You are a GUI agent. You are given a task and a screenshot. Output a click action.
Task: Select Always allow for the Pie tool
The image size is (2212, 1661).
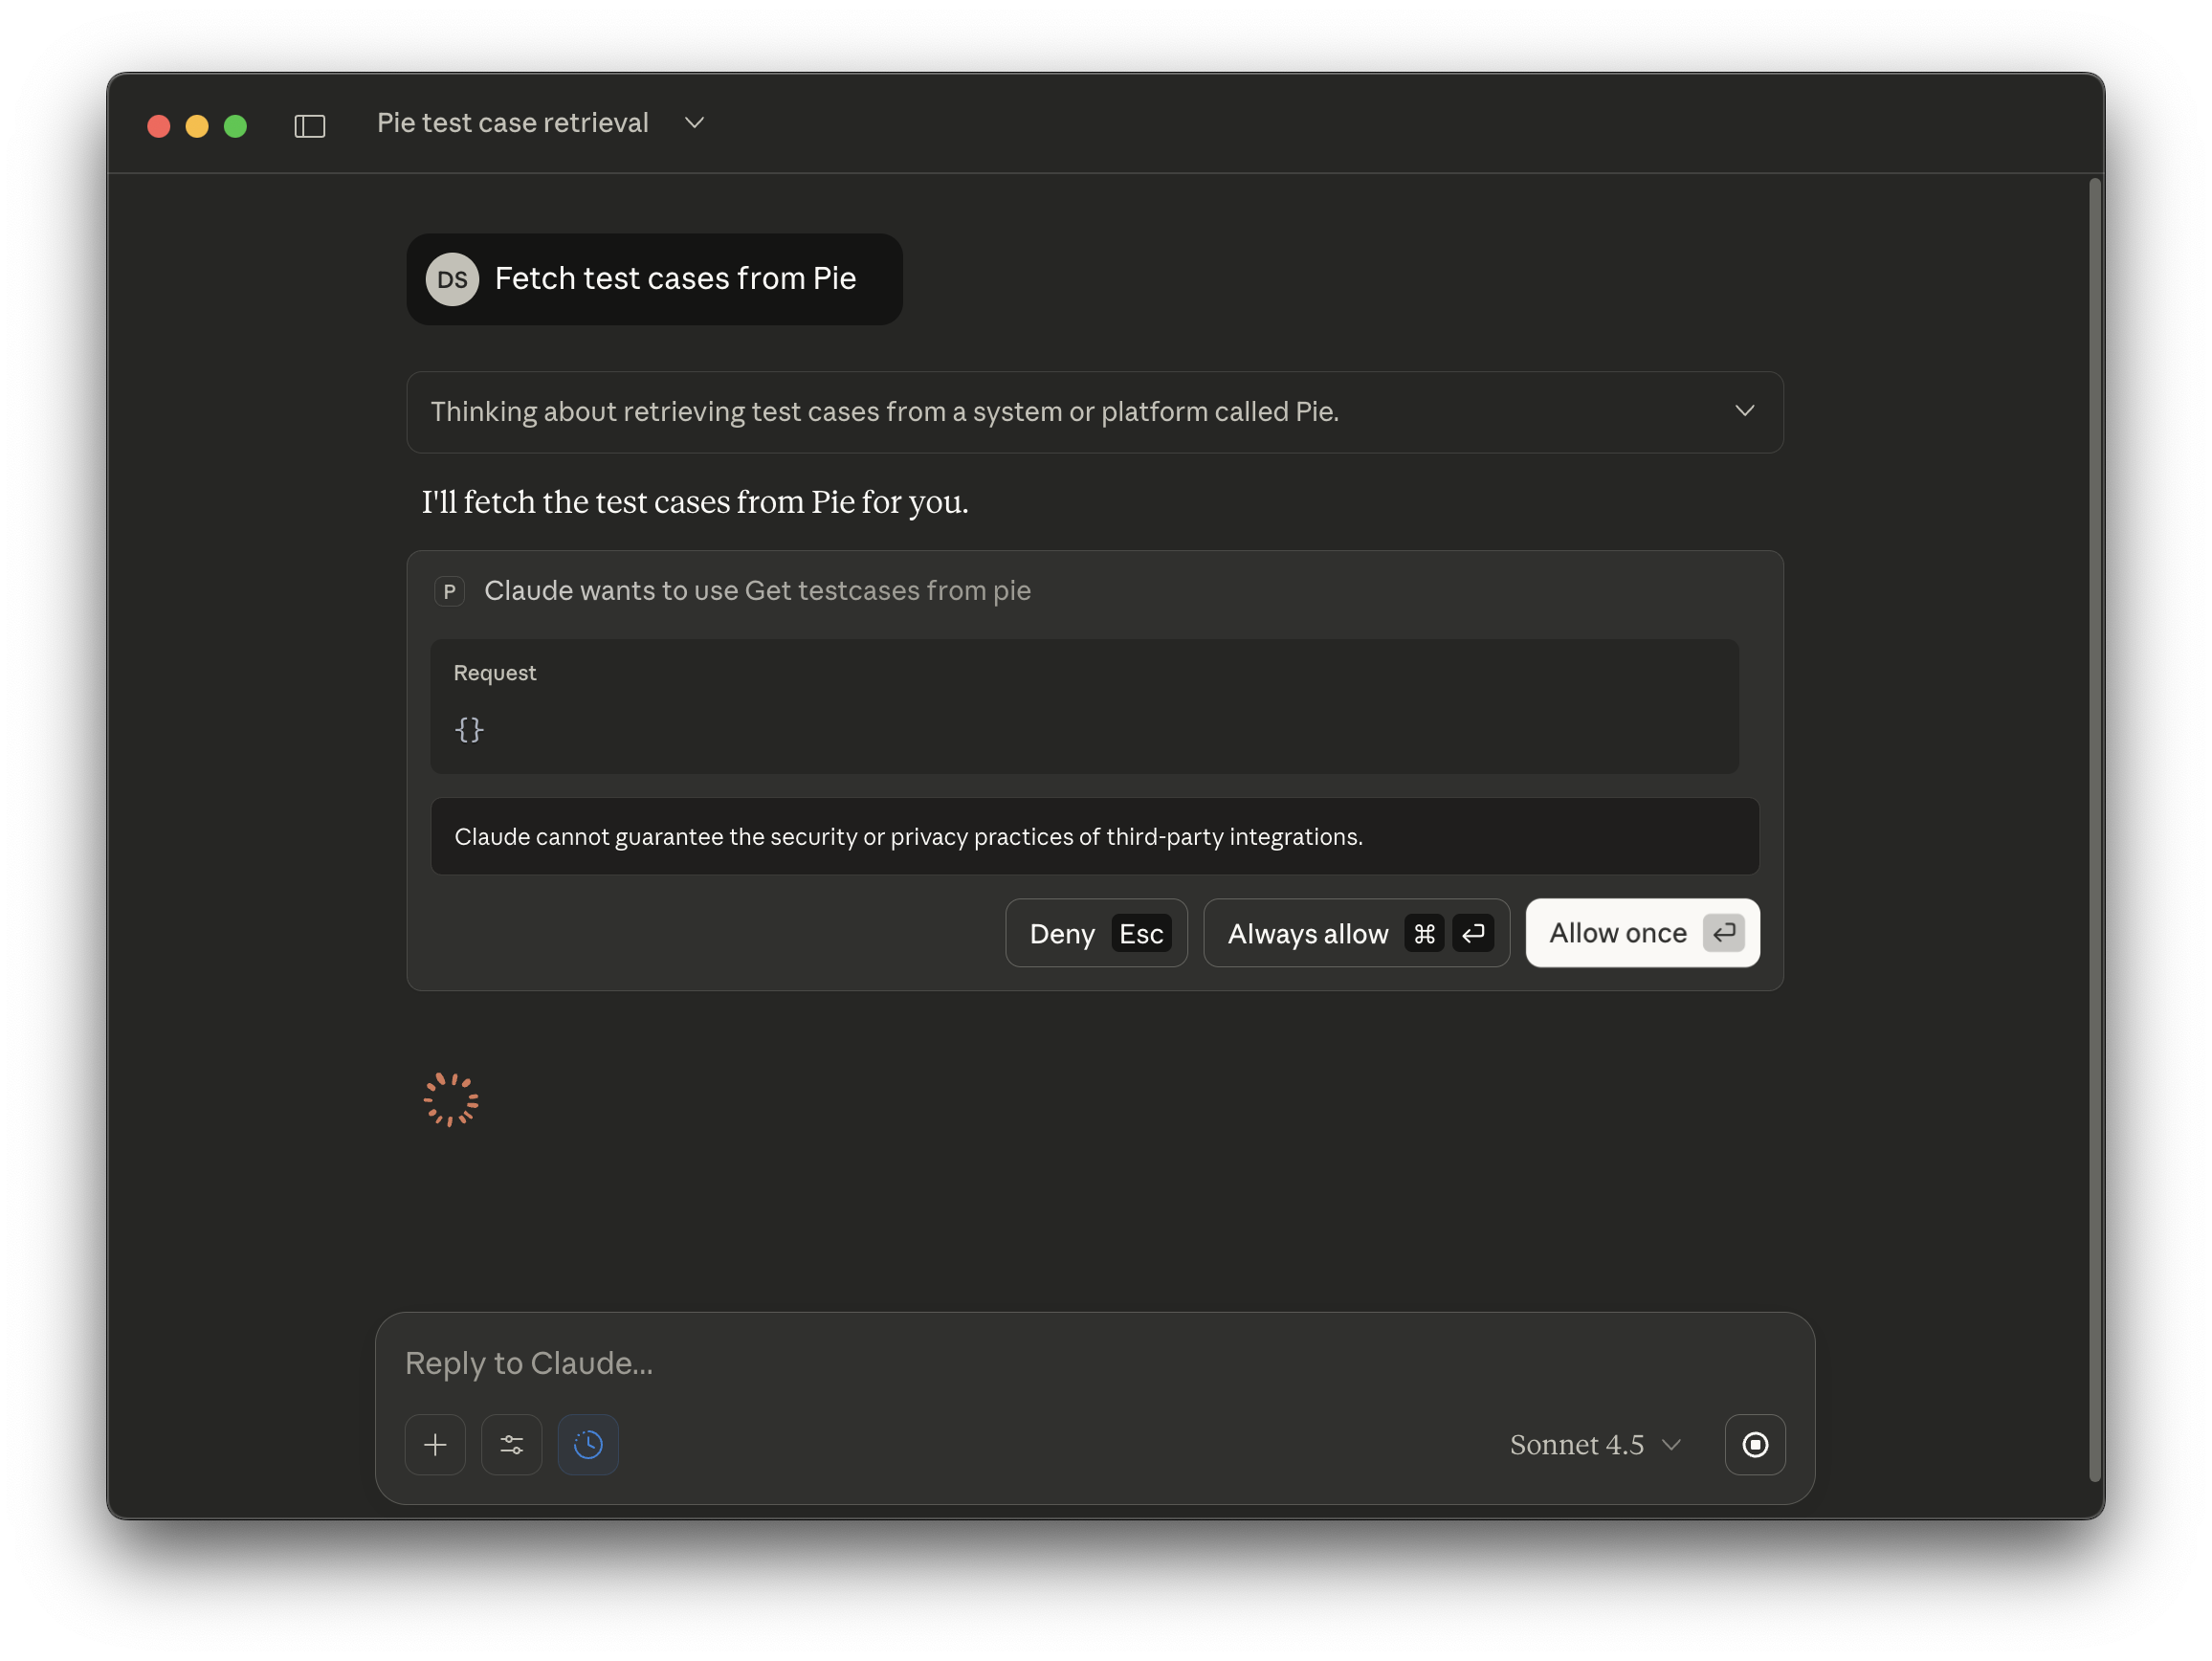[1355, 932]
